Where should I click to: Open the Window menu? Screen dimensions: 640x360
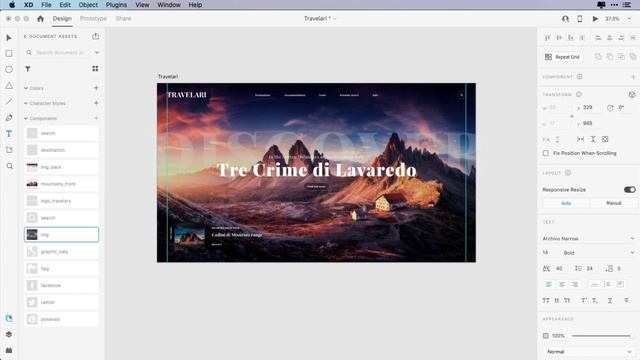click(169, 5)
